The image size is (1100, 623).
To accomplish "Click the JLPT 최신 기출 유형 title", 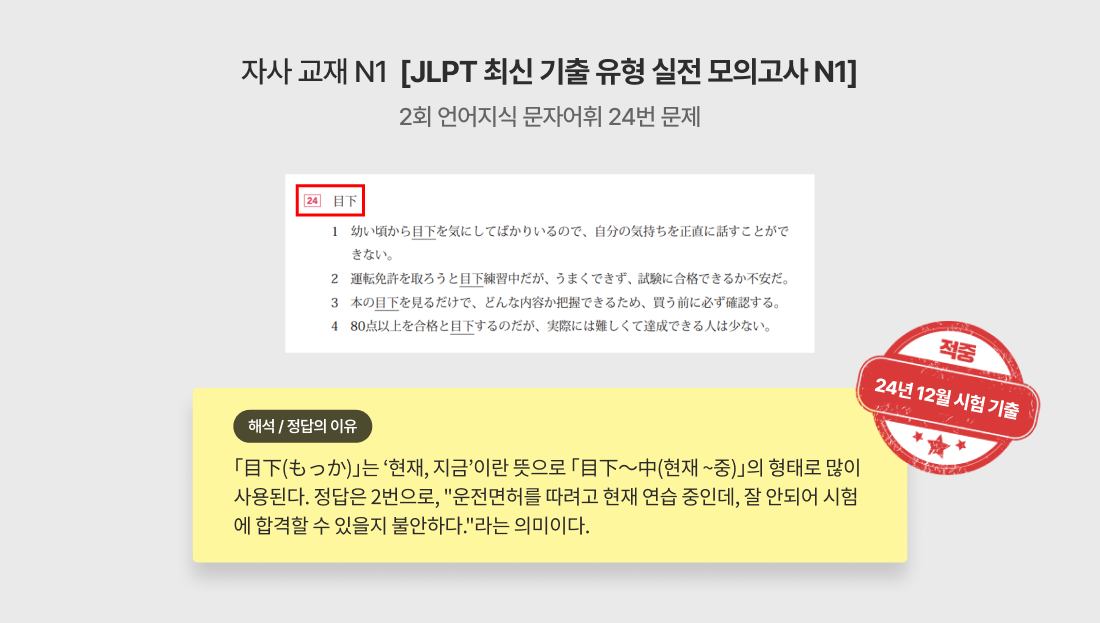I will tap(629, 72).
